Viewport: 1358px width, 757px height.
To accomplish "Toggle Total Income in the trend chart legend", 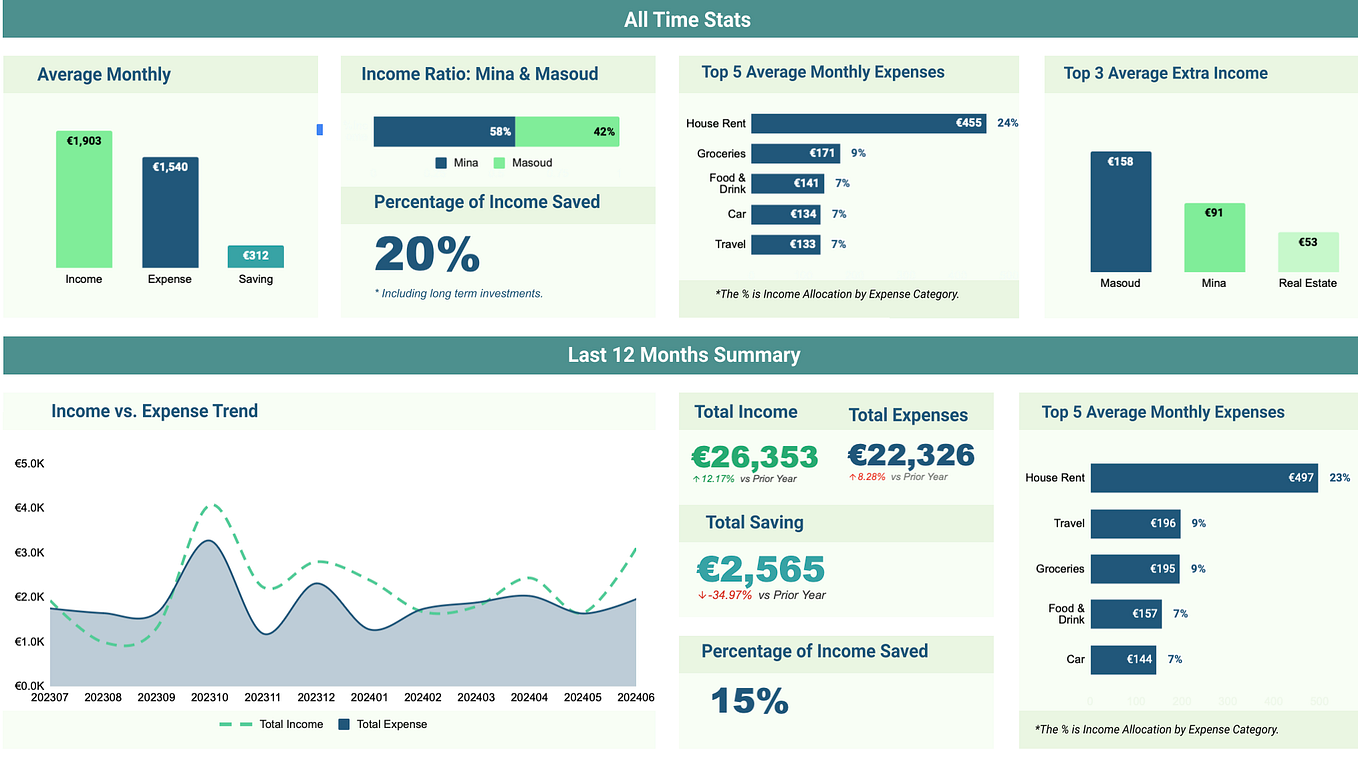I will point(288,724).
